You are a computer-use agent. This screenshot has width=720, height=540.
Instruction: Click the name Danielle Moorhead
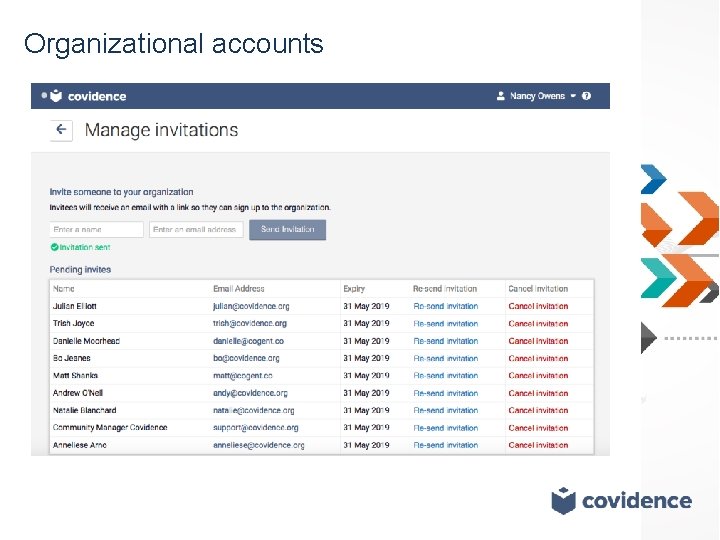(86, 341)
